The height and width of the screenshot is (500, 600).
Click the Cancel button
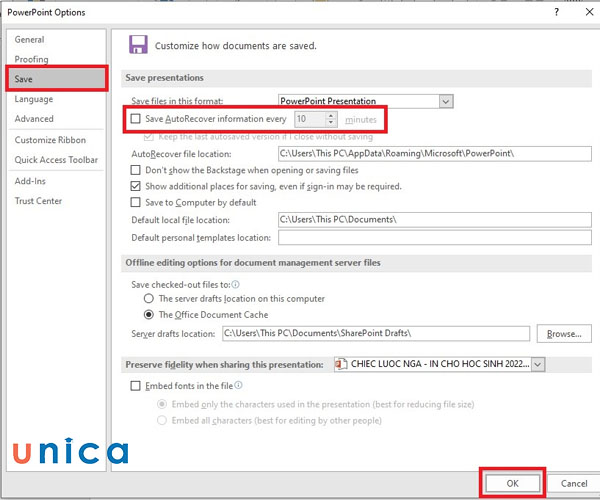(x=574, y=483)
